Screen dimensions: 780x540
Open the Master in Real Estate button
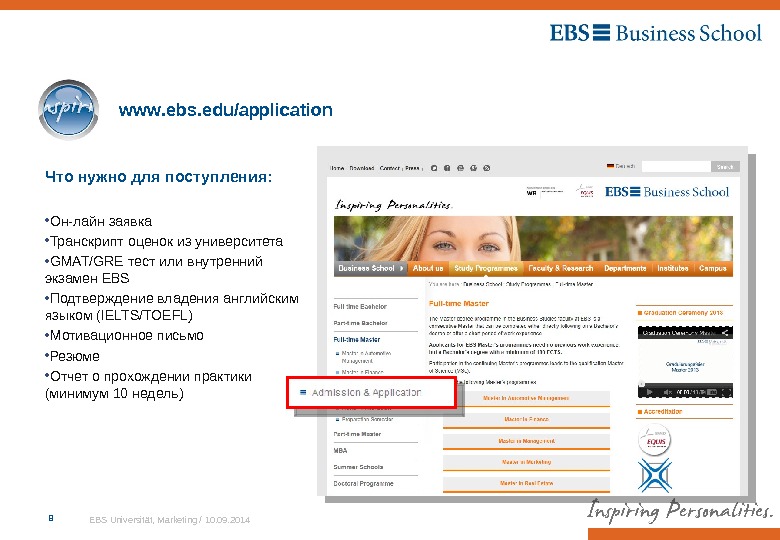pyautogui.click(x=526, y=483)
